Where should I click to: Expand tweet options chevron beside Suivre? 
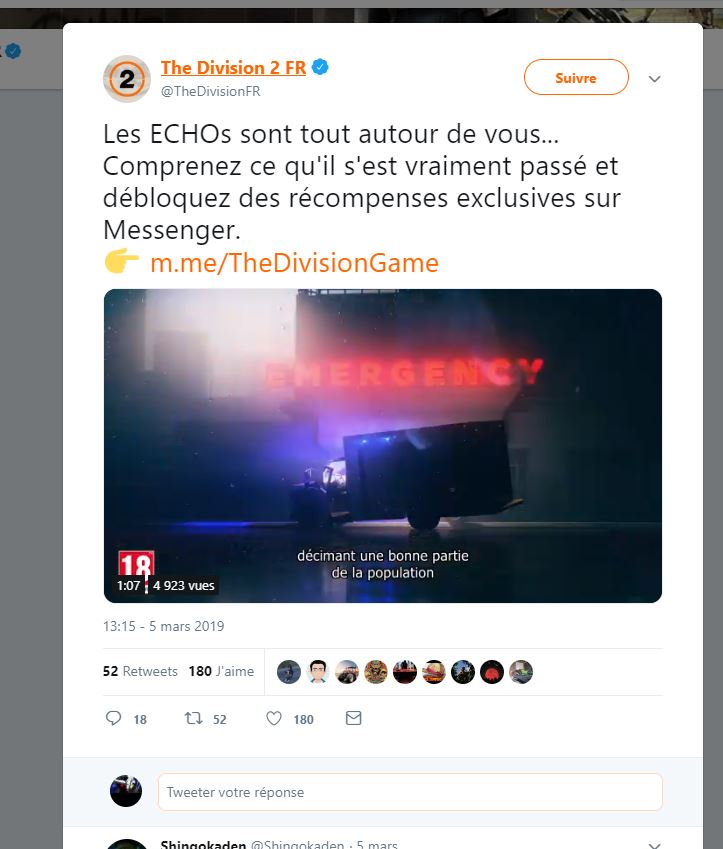click(x=655, y=79)
